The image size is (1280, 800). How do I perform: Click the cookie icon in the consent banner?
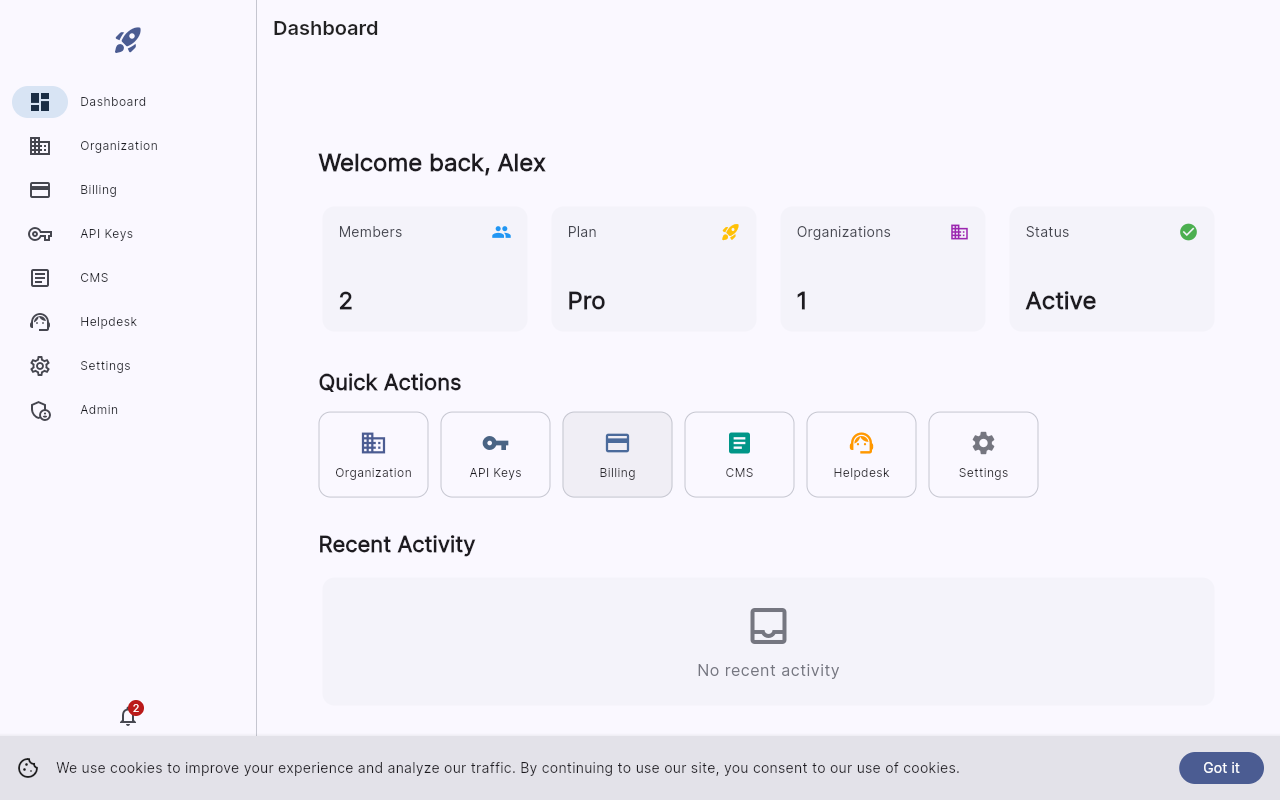pyautogui.click(x=28, y=768)
